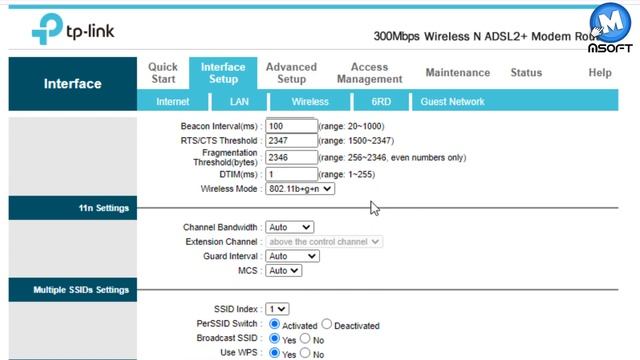Click the '(range: 1~255)' hint text
640x360 pixels.
point(347,174)
